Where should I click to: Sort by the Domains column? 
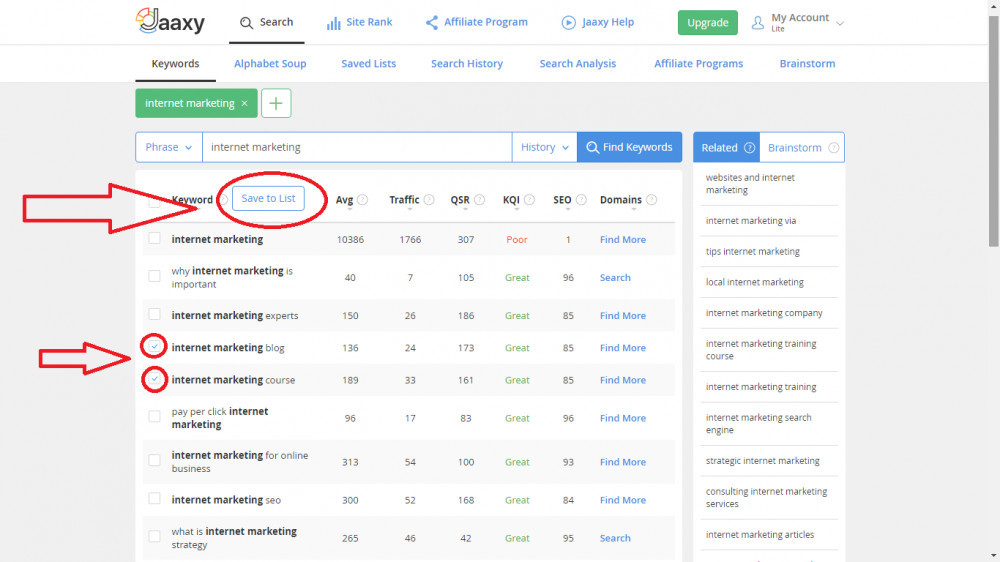(621, 200)
